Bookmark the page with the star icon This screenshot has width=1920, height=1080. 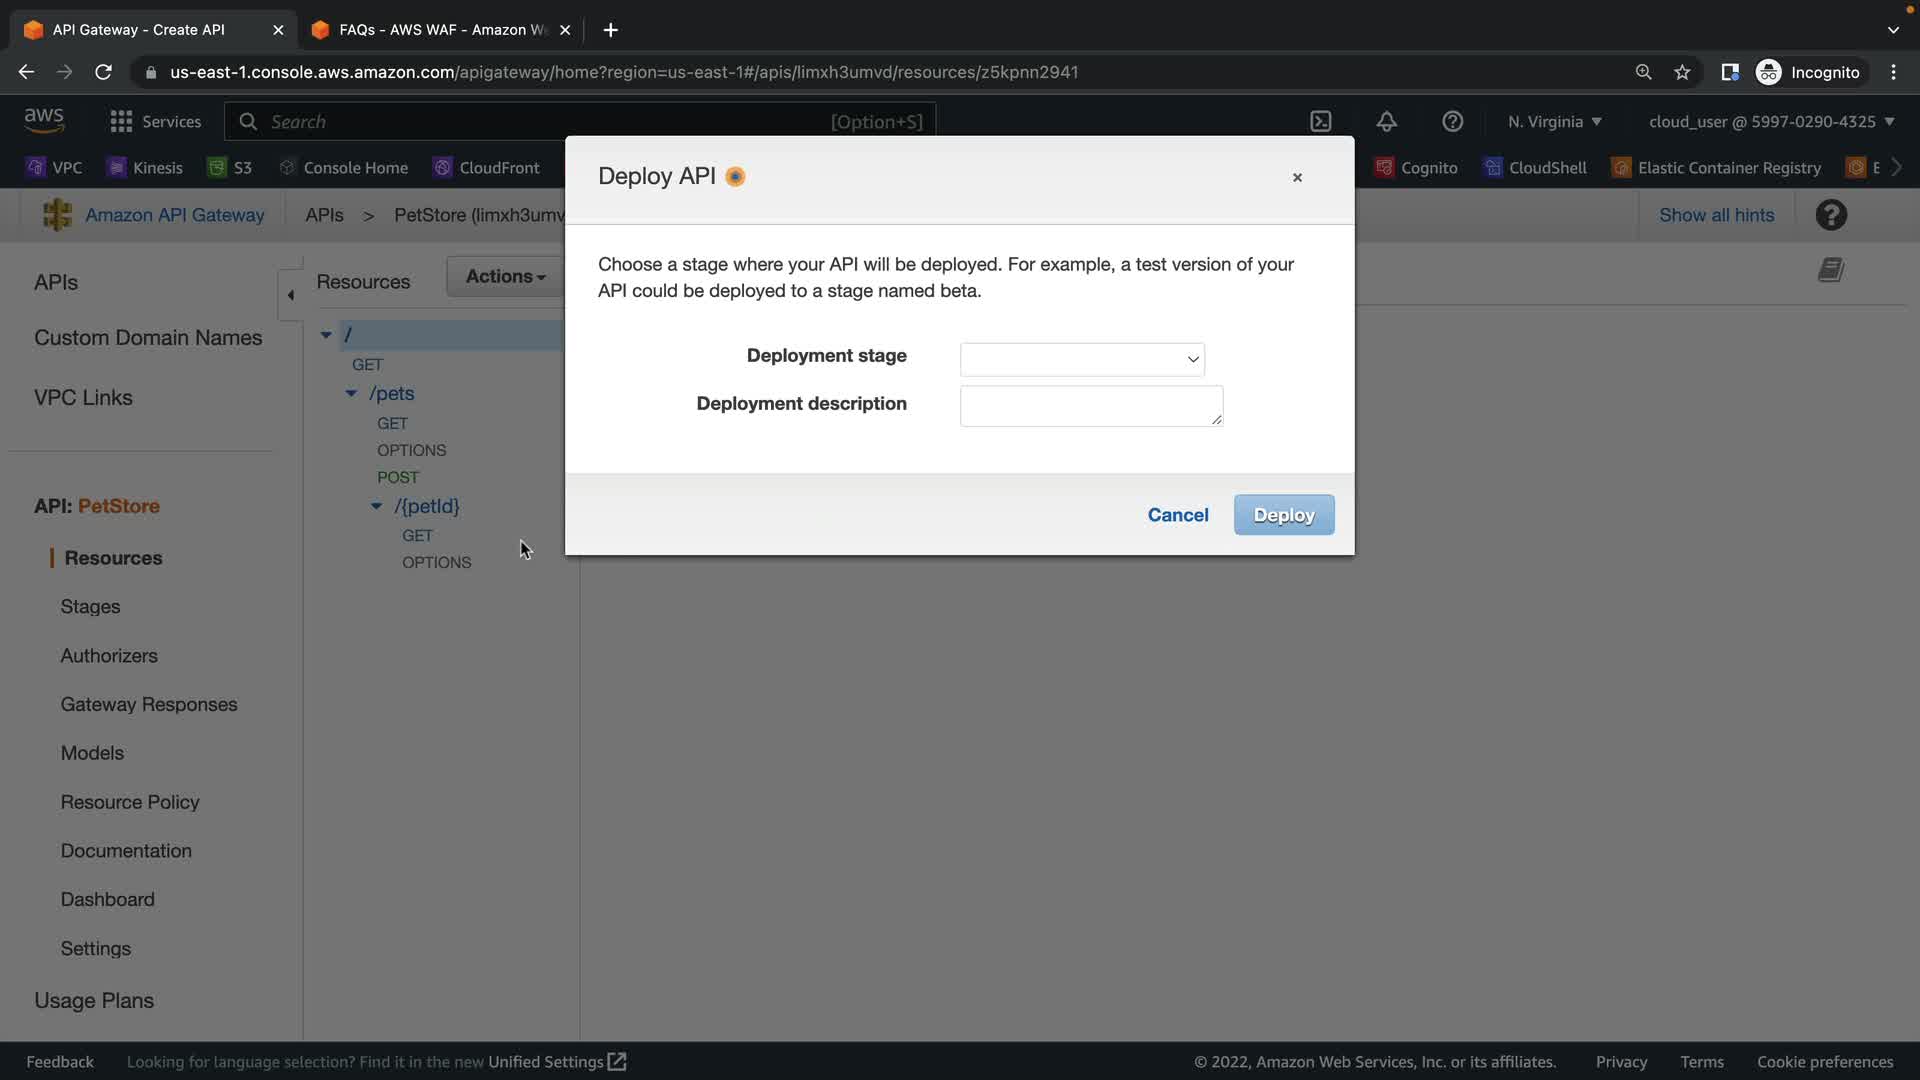(1682, 72)
